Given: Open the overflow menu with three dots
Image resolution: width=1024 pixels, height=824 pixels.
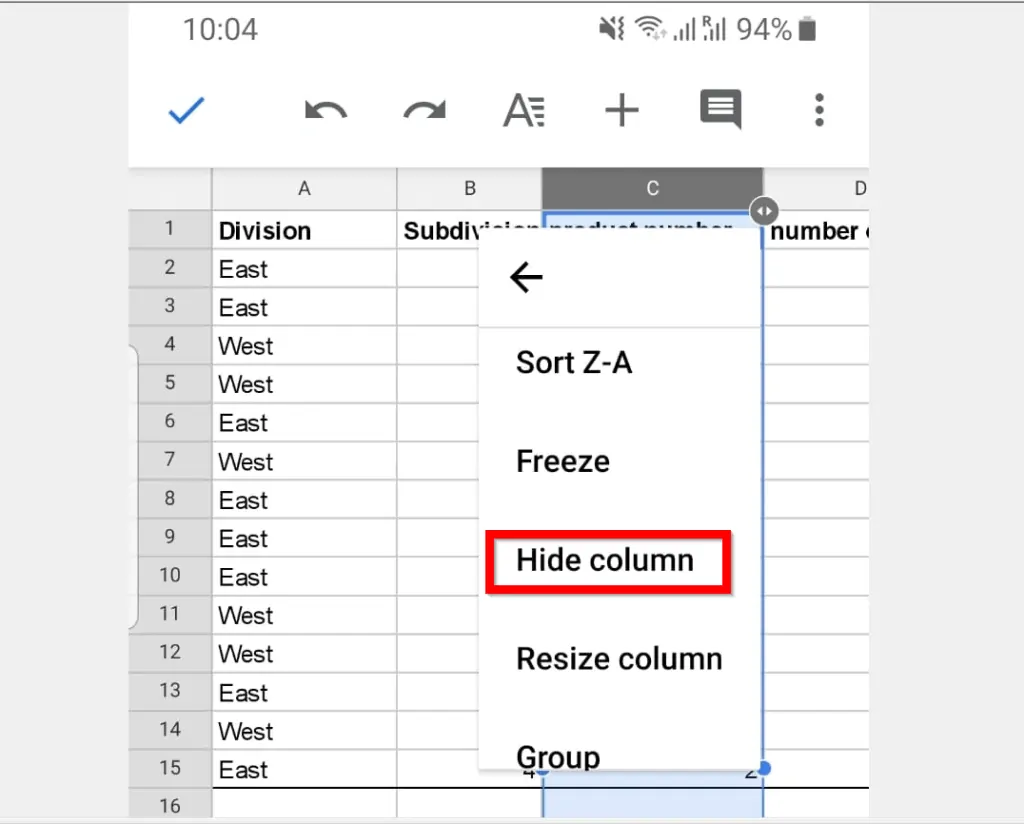Looking at the screenshot, I should [x=818, y=111].
